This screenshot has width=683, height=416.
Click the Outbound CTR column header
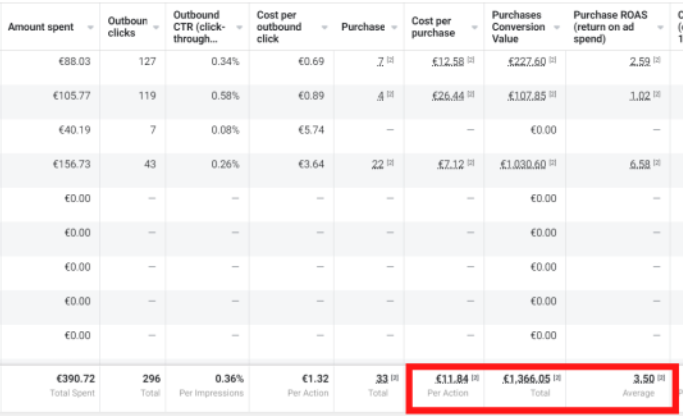(199, 27)
